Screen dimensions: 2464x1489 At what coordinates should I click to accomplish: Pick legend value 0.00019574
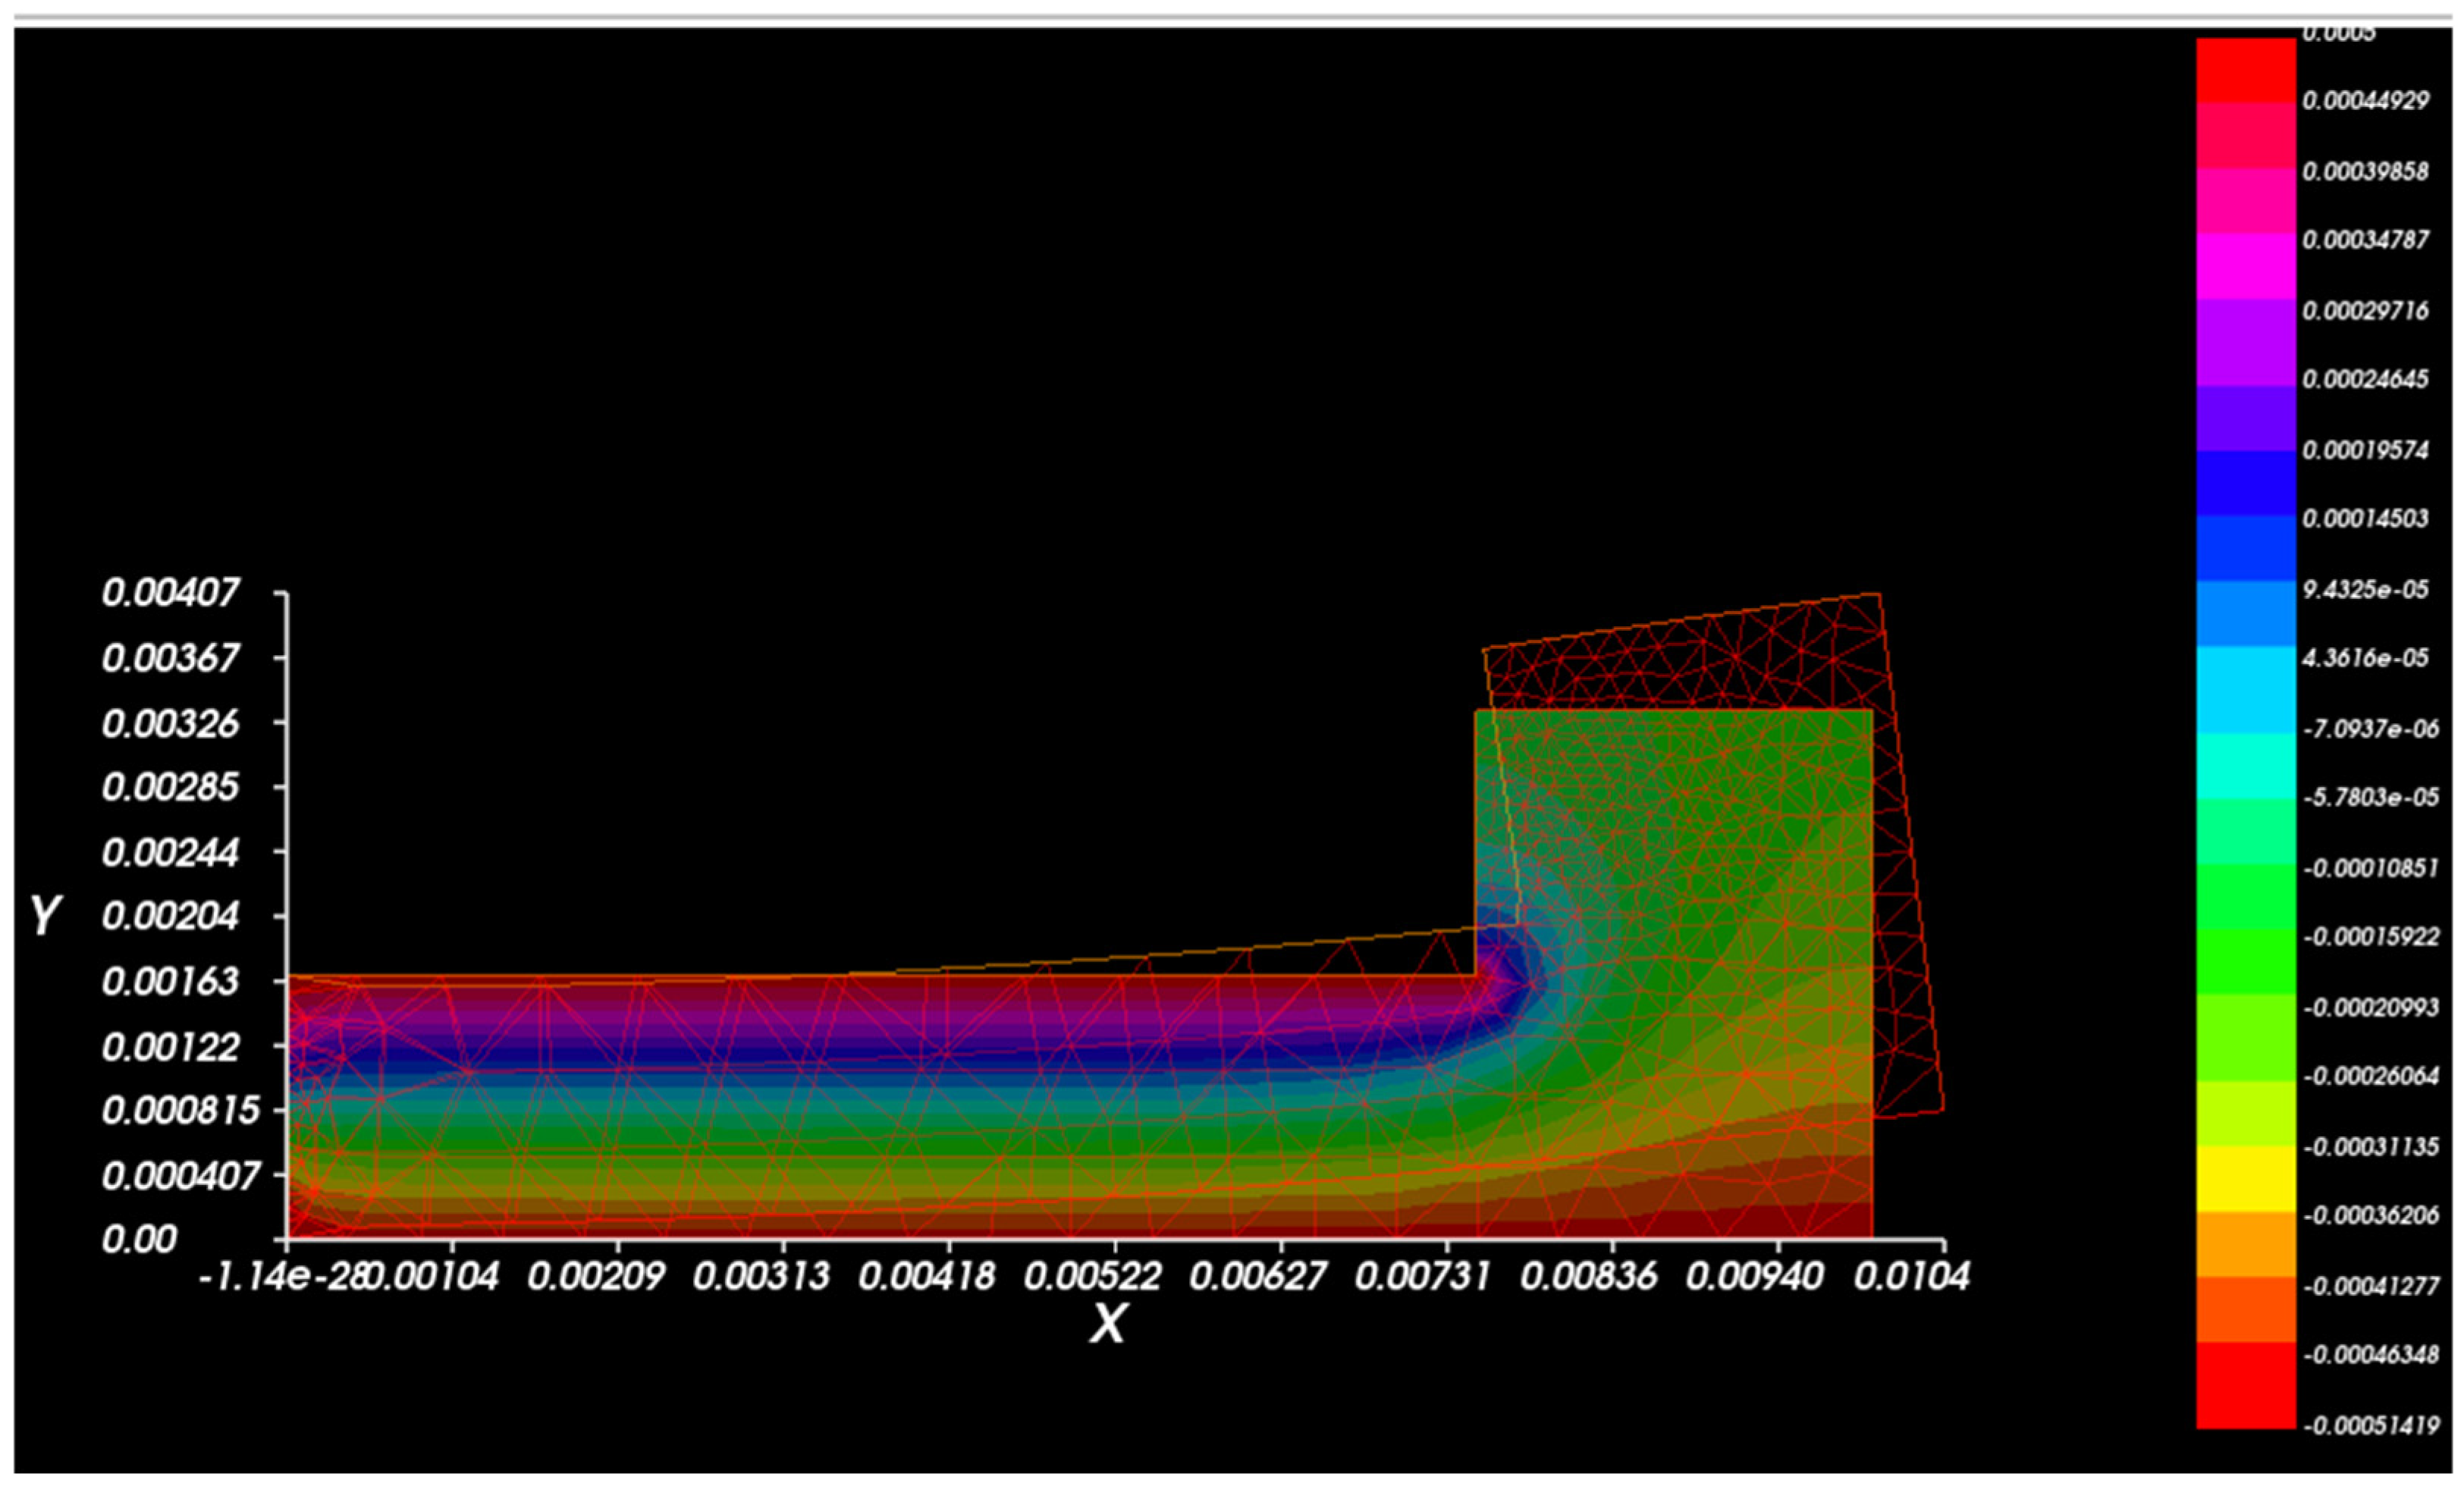(x=2366, y=449)
